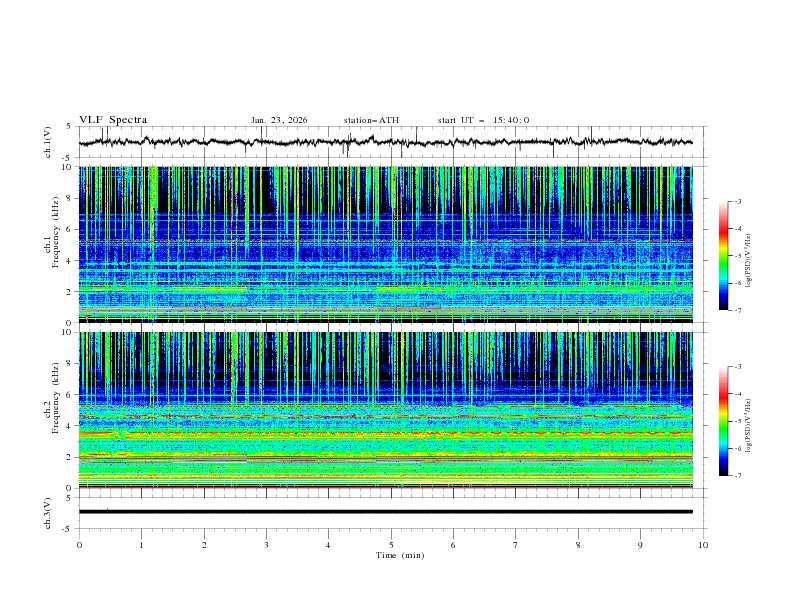Screen dimensions: 792x612
Task: Click the date label "Jan. 23, 2026"
Action: click(x=279, y=120)
